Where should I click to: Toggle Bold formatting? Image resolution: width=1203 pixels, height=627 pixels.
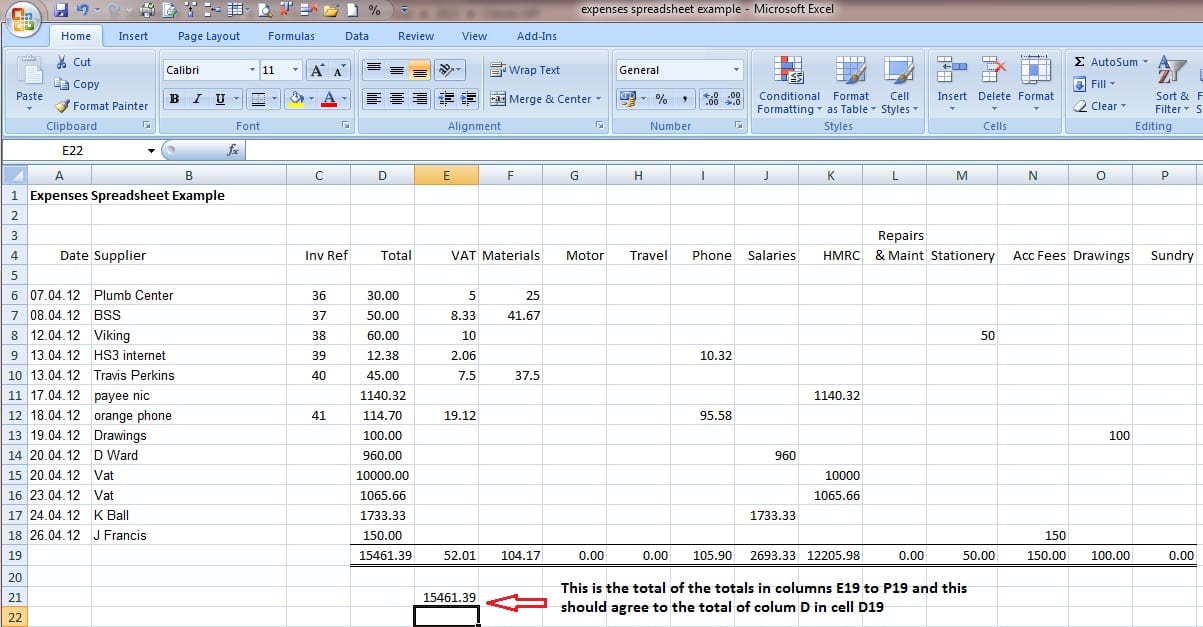[174, 98]
